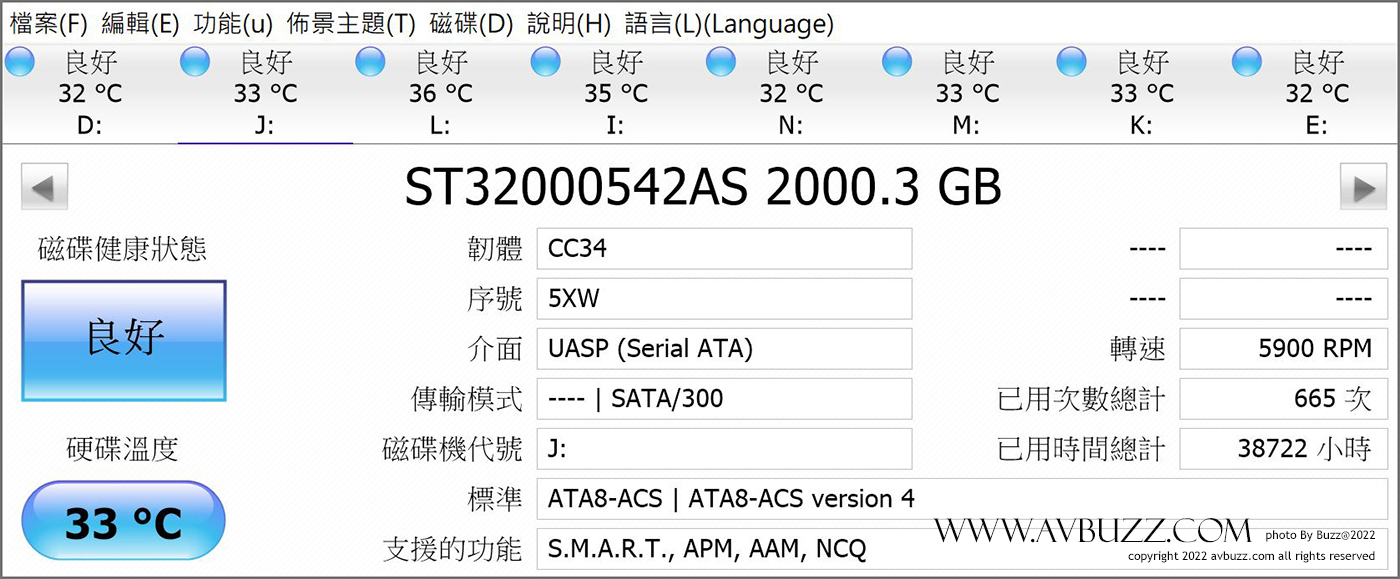Click the 標準 label
Screen dimensions: 1400x579
495,499
